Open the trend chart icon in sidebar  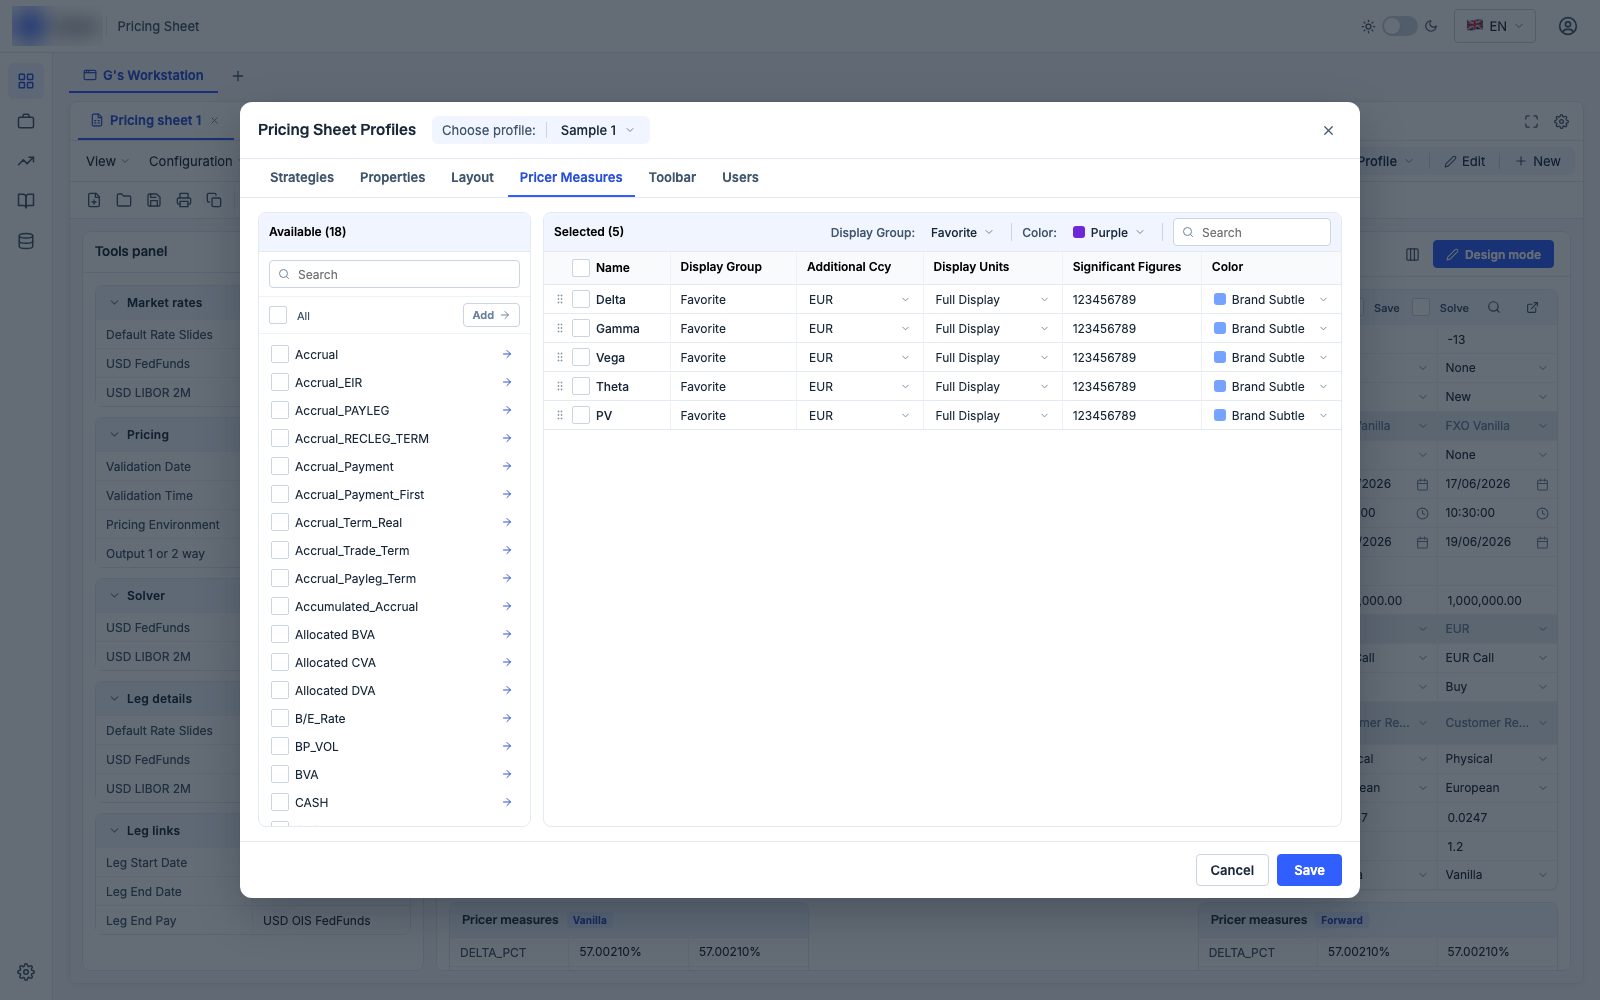pyautogui.click(x=26, y=161)
